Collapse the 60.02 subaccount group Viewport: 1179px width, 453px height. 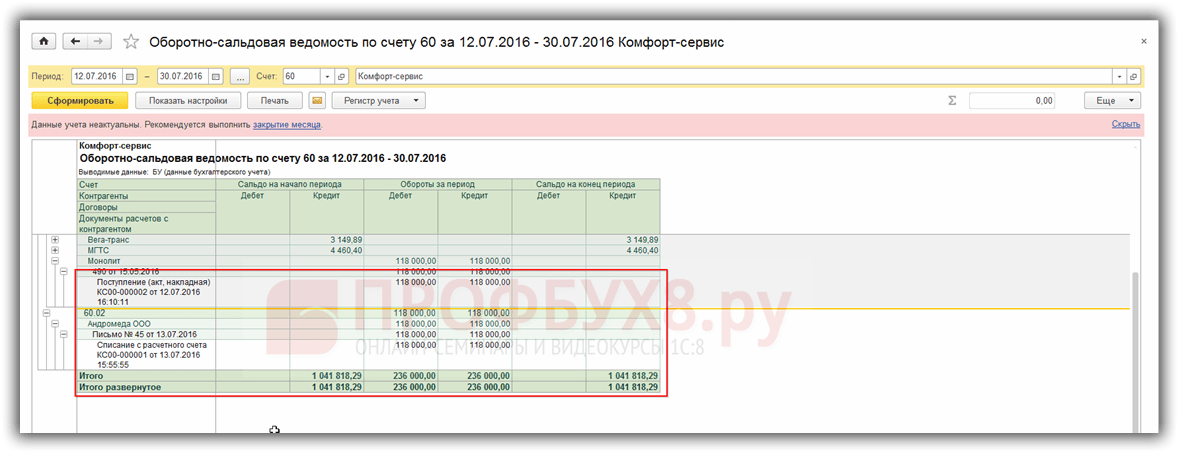[x=47, y=313]
